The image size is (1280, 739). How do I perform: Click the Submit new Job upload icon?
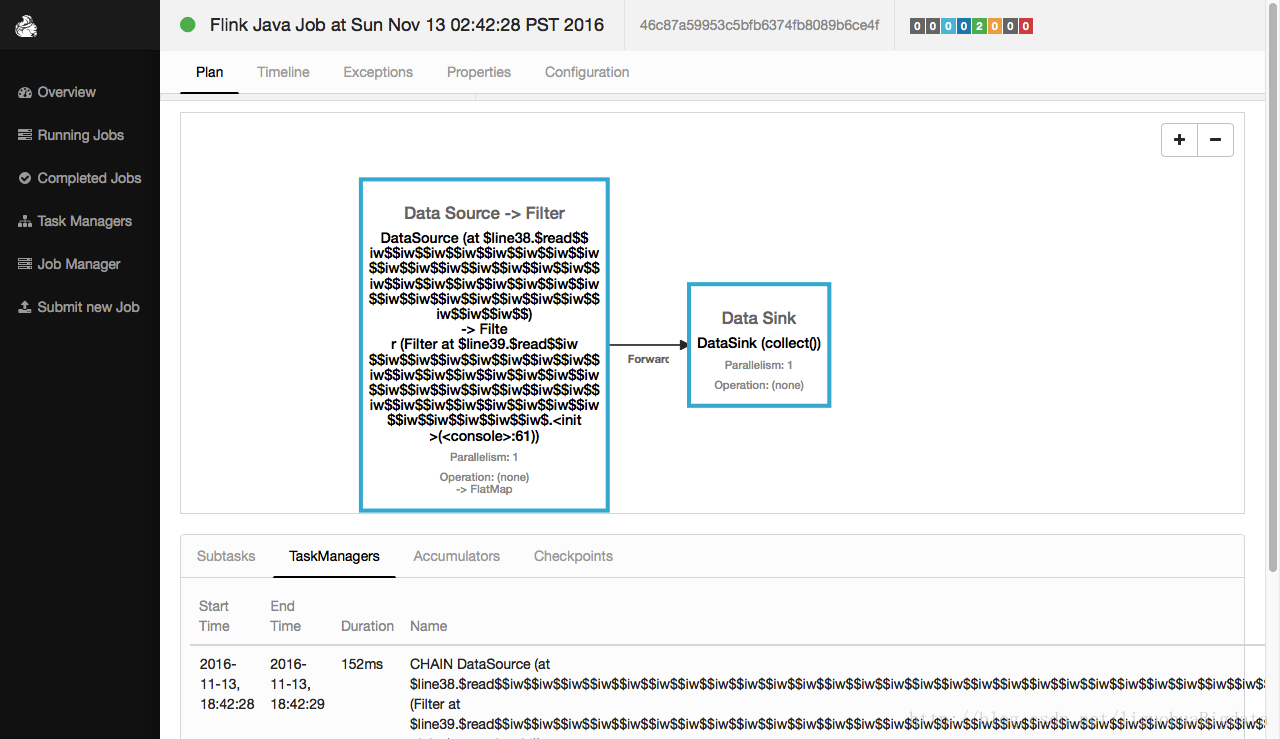click(25, 307)
